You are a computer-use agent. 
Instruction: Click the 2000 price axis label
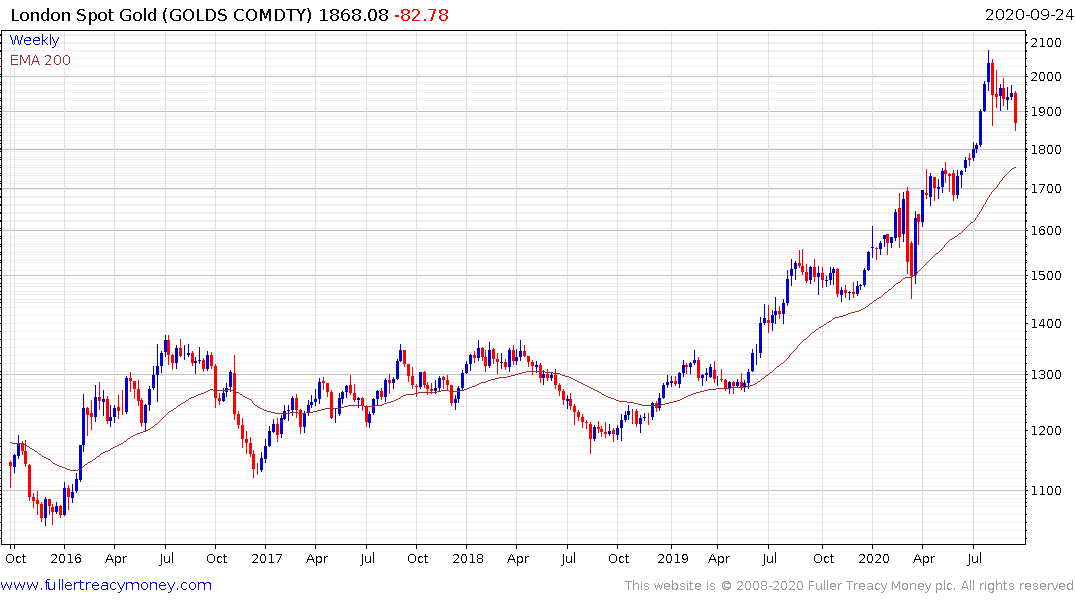point(1046,77)
